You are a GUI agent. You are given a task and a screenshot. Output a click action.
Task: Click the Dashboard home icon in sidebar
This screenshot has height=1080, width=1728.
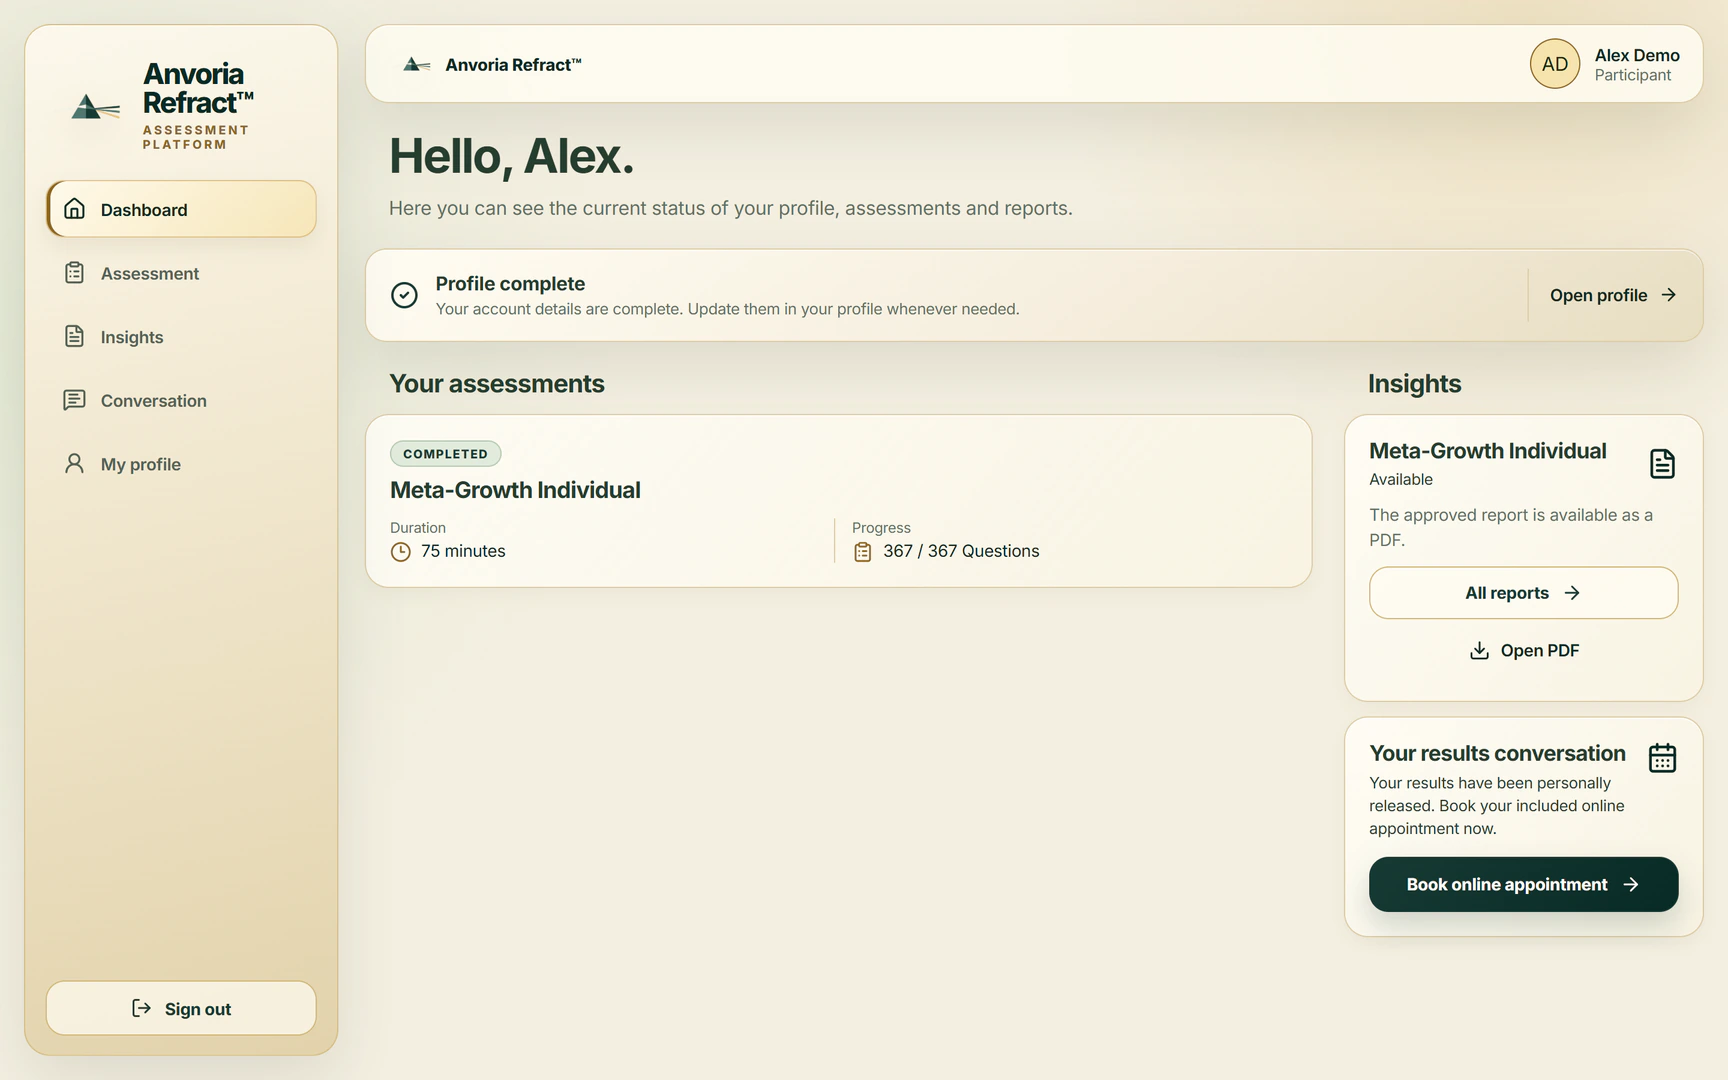(x=74, y=209)
